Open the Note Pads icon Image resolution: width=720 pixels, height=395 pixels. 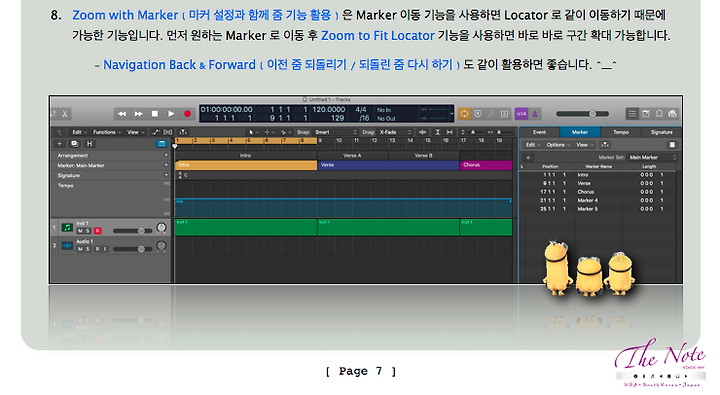point(646,113)
